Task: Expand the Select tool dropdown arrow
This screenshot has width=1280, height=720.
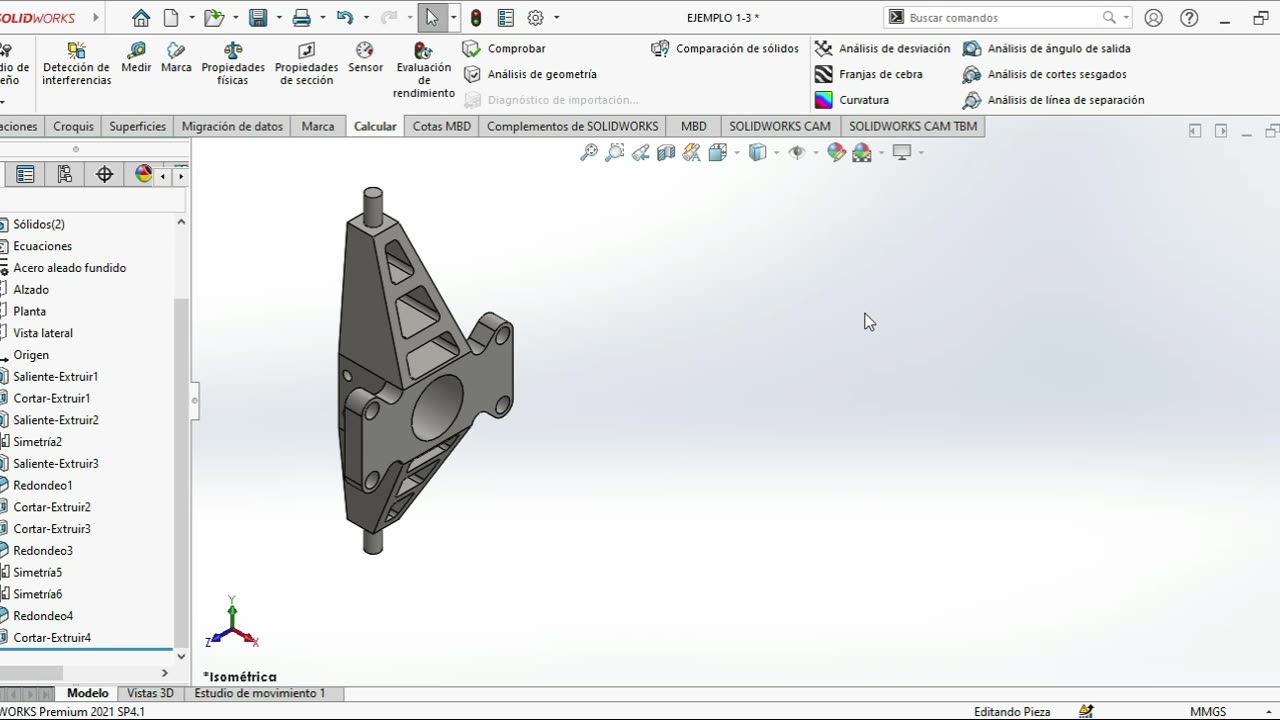Action: click(454, 18)
